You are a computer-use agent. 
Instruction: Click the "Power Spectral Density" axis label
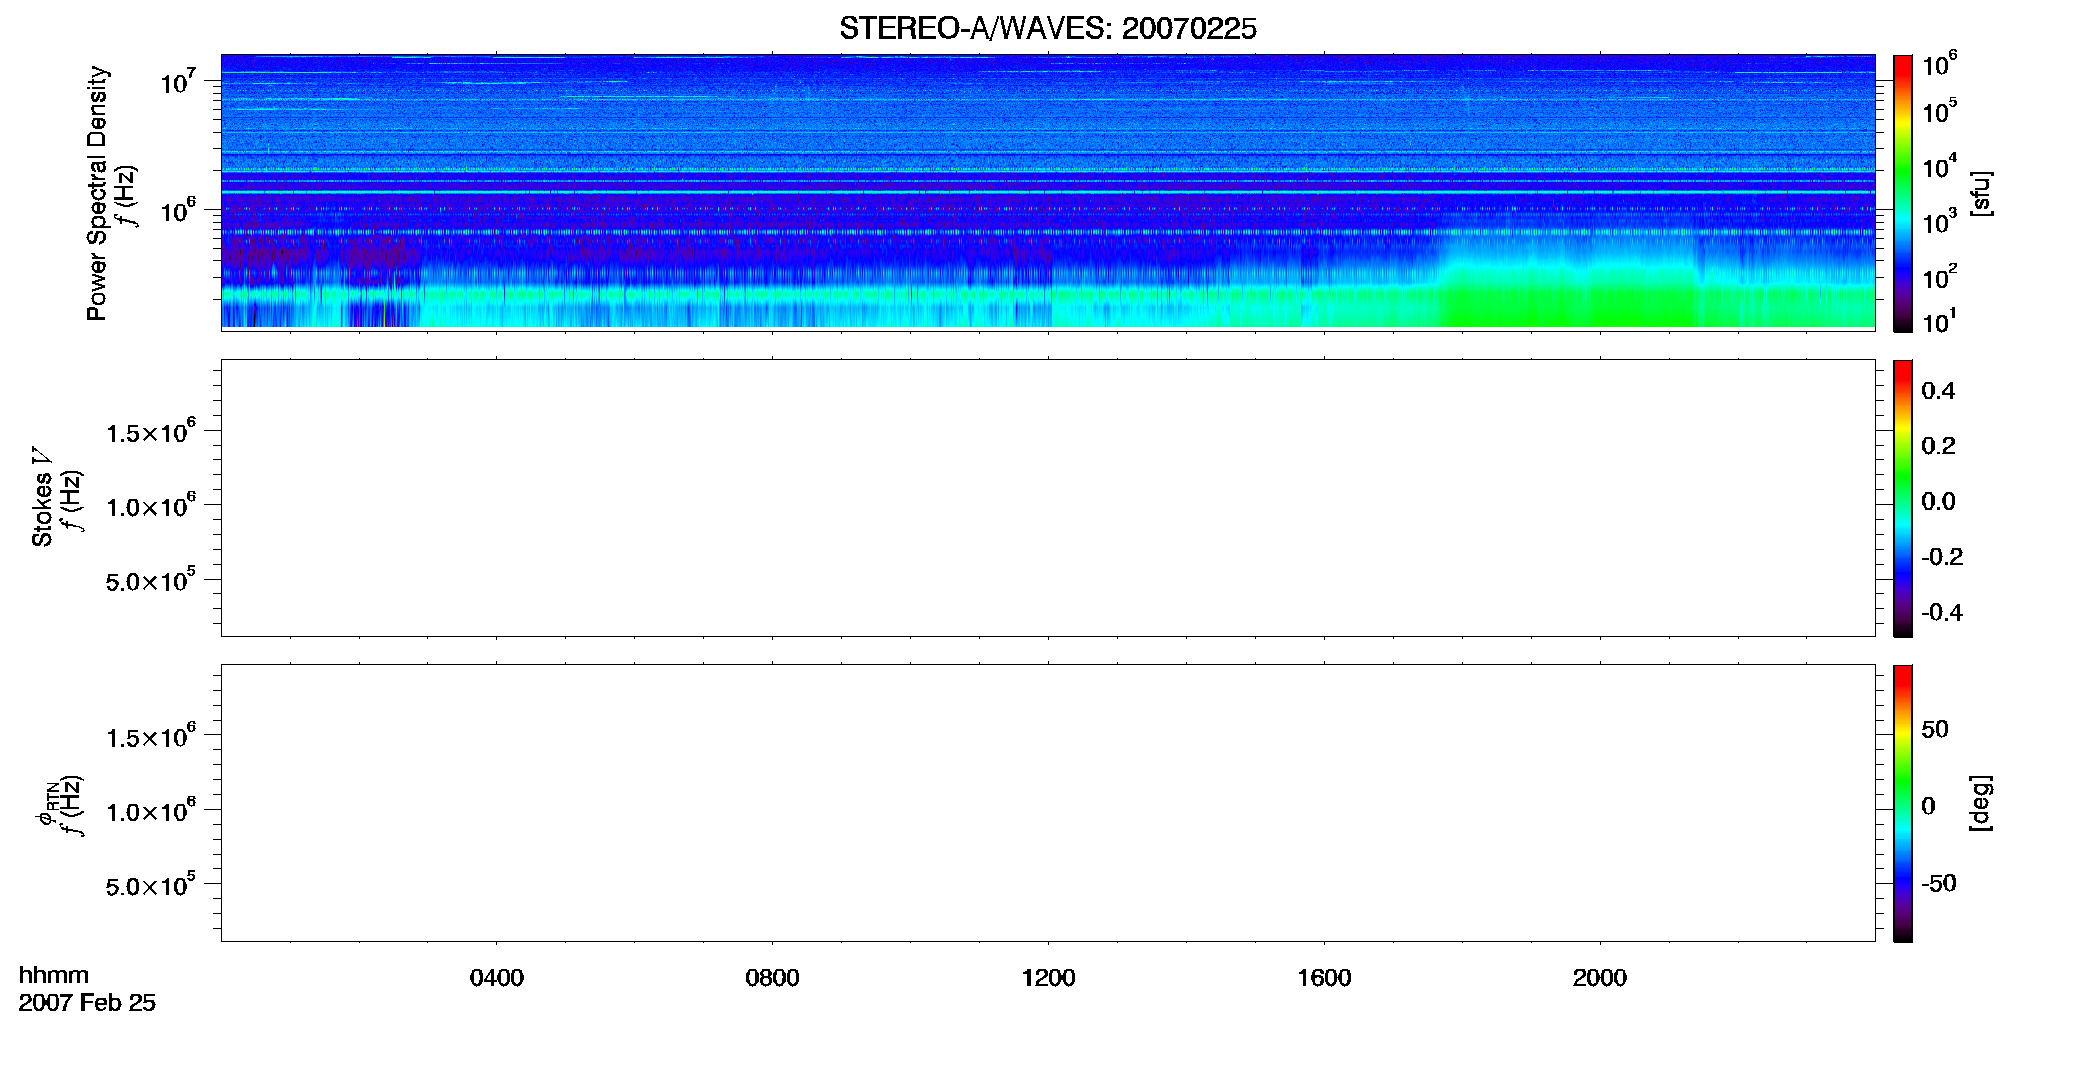tap(97, 193)
